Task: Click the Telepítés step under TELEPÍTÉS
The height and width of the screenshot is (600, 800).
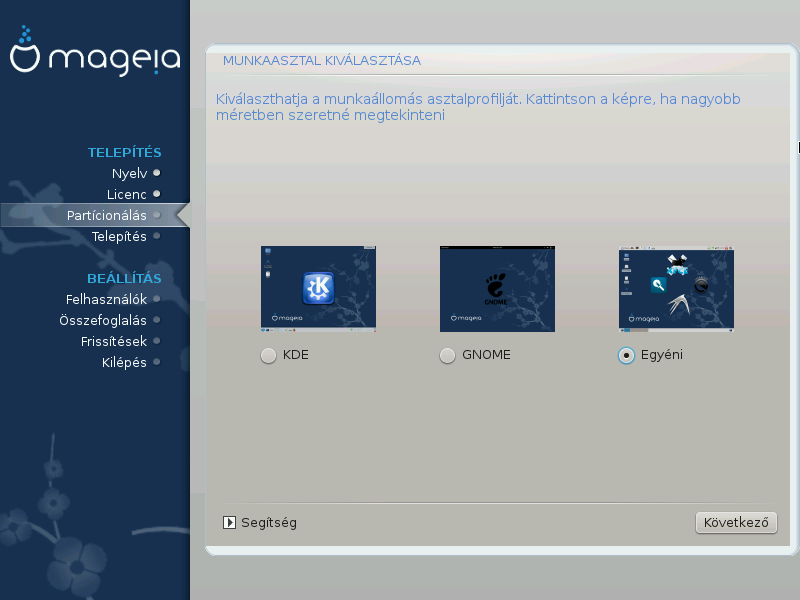Action: (119, 236)
